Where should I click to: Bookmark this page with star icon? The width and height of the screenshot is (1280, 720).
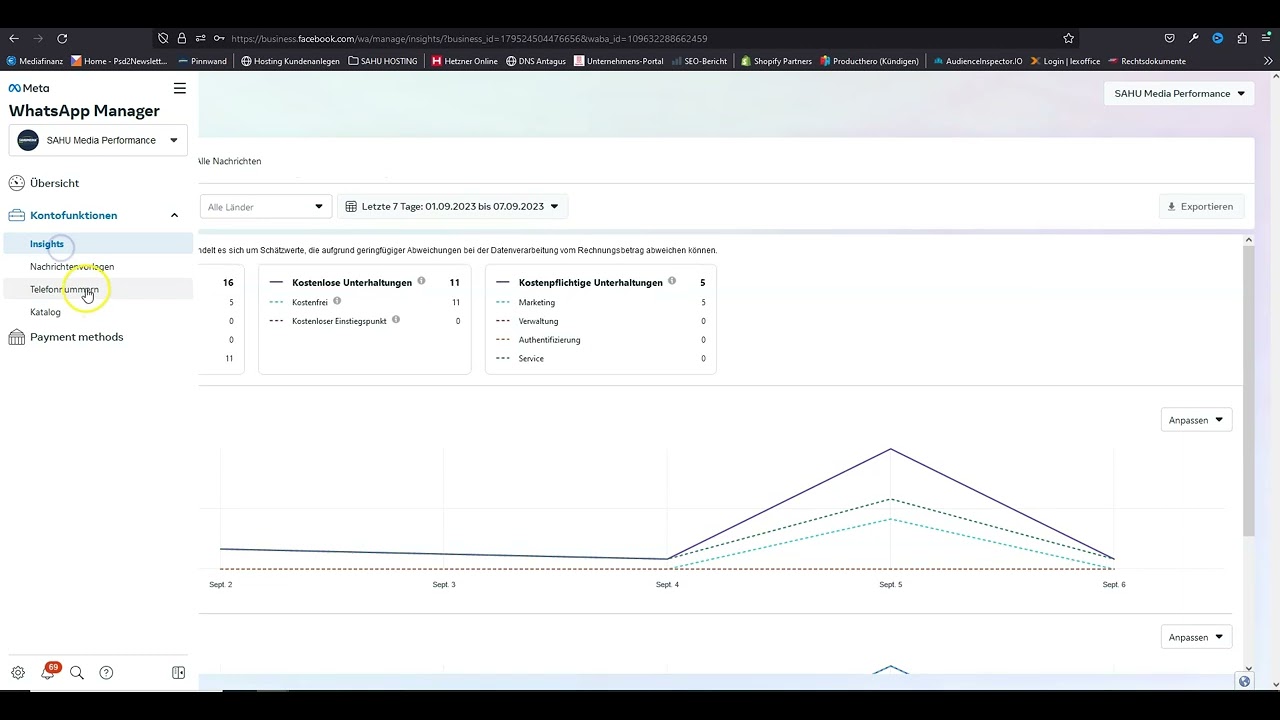point(1069,38)
